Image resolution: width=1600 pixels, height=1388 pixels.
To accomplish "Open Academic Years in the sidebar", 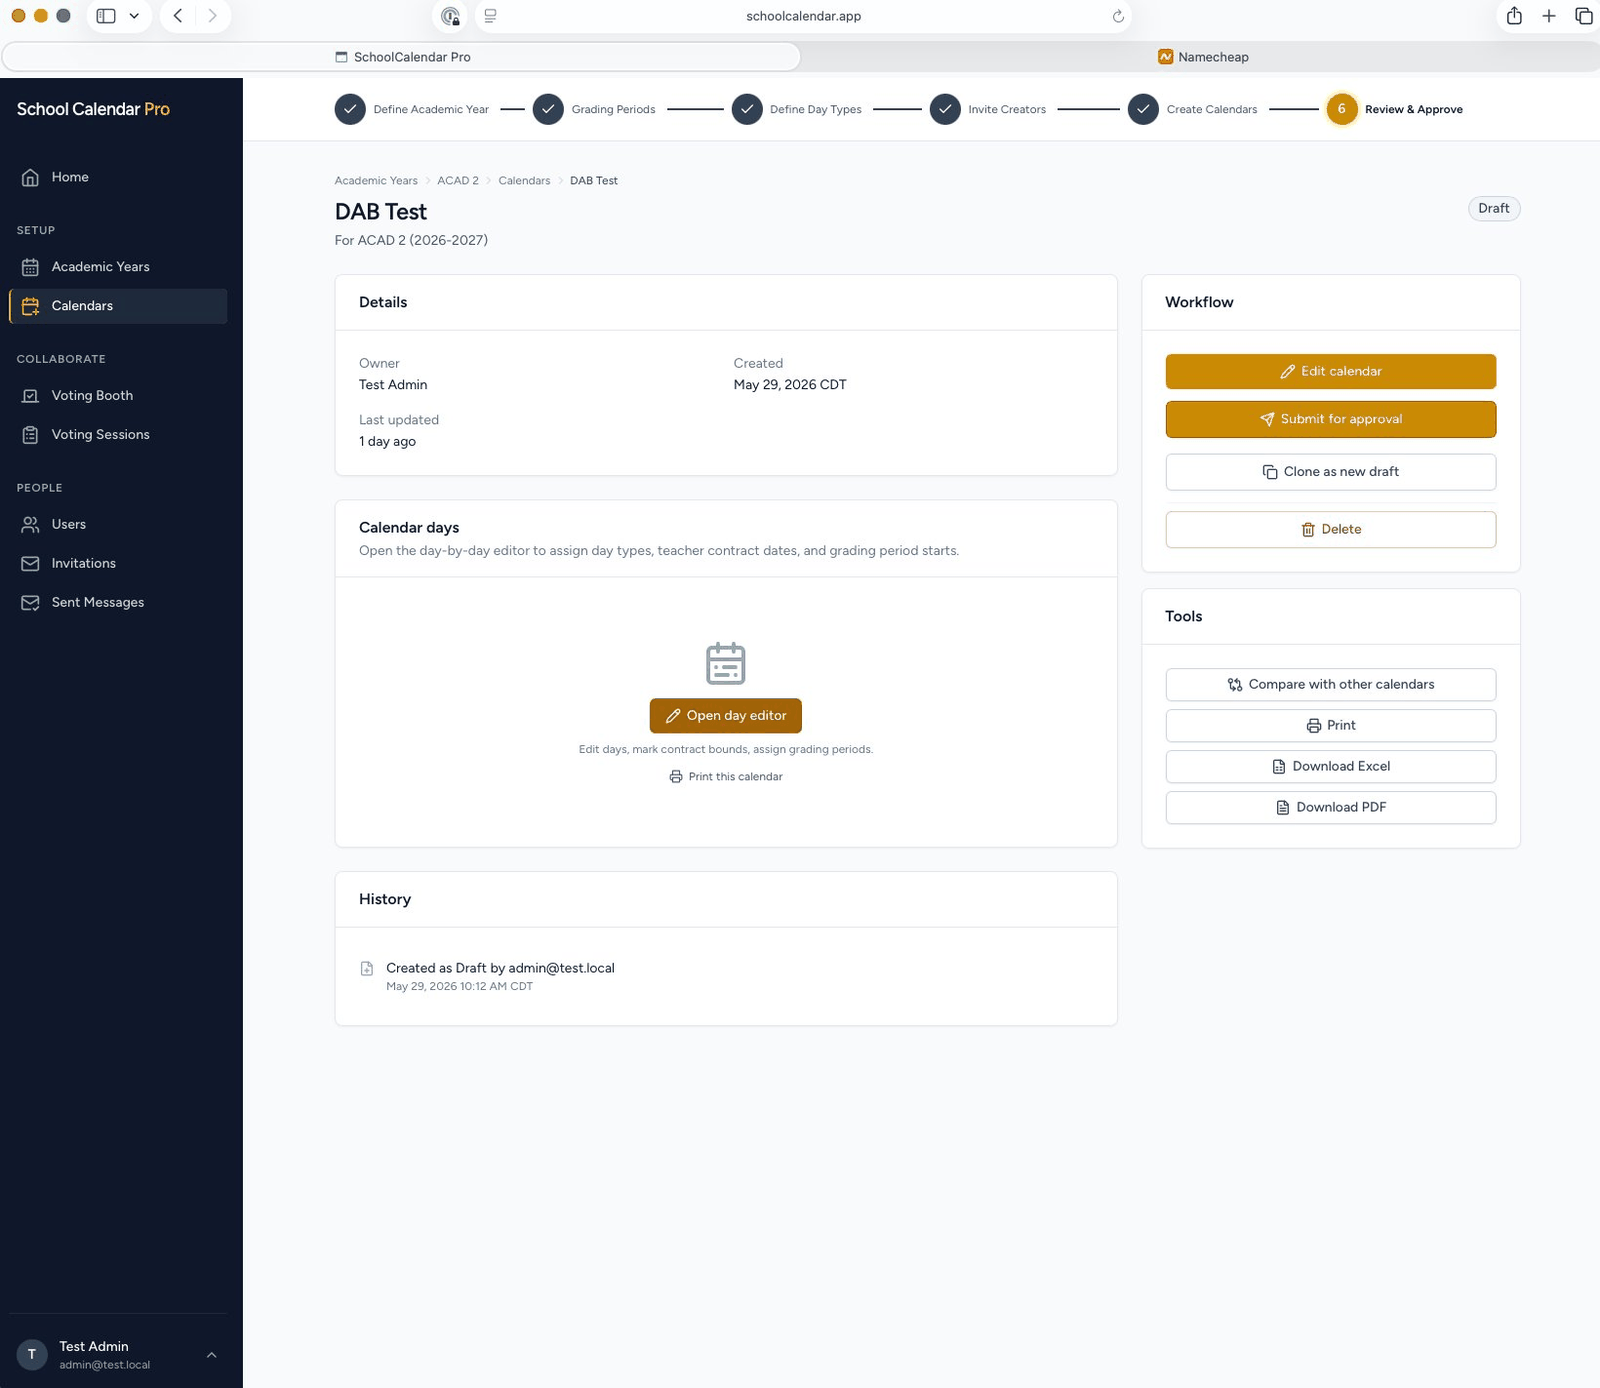I will (x=118, y=267).
